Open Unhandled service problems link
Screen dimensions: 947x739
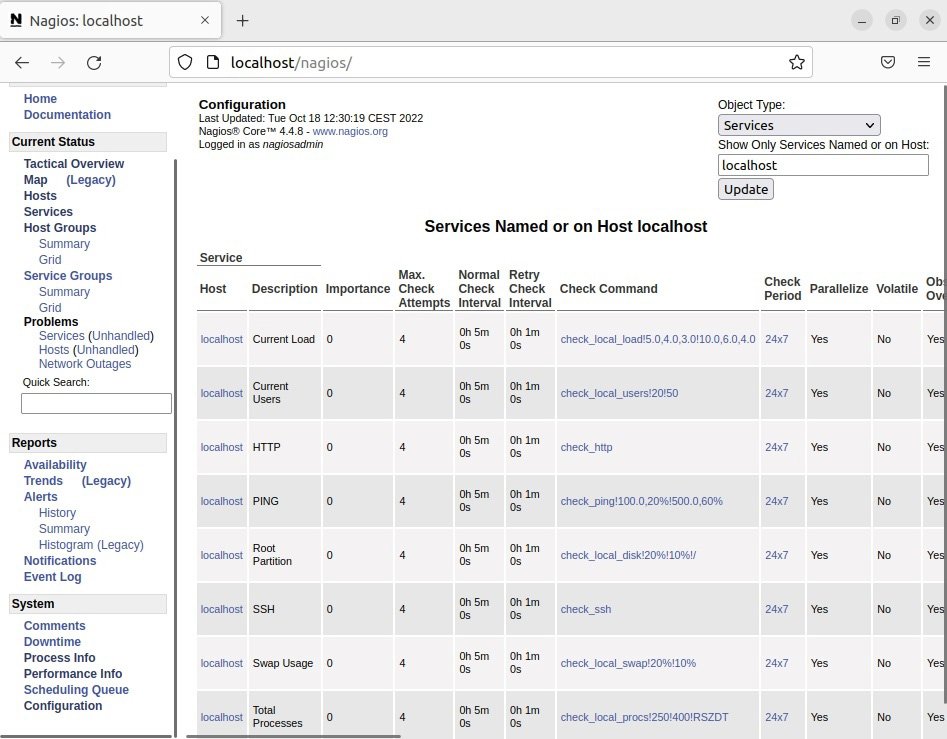click(x=123, y=336)
